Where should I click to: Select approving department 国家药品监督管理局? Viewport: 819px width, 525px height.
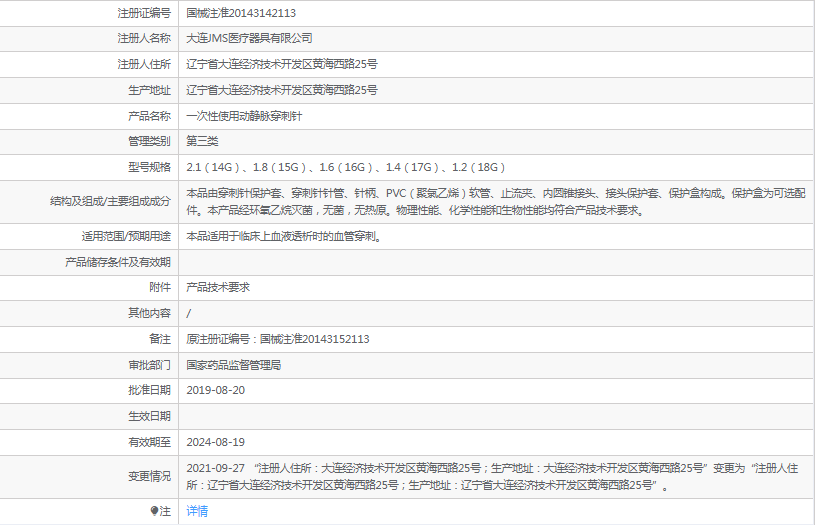[x=233, y=365]
